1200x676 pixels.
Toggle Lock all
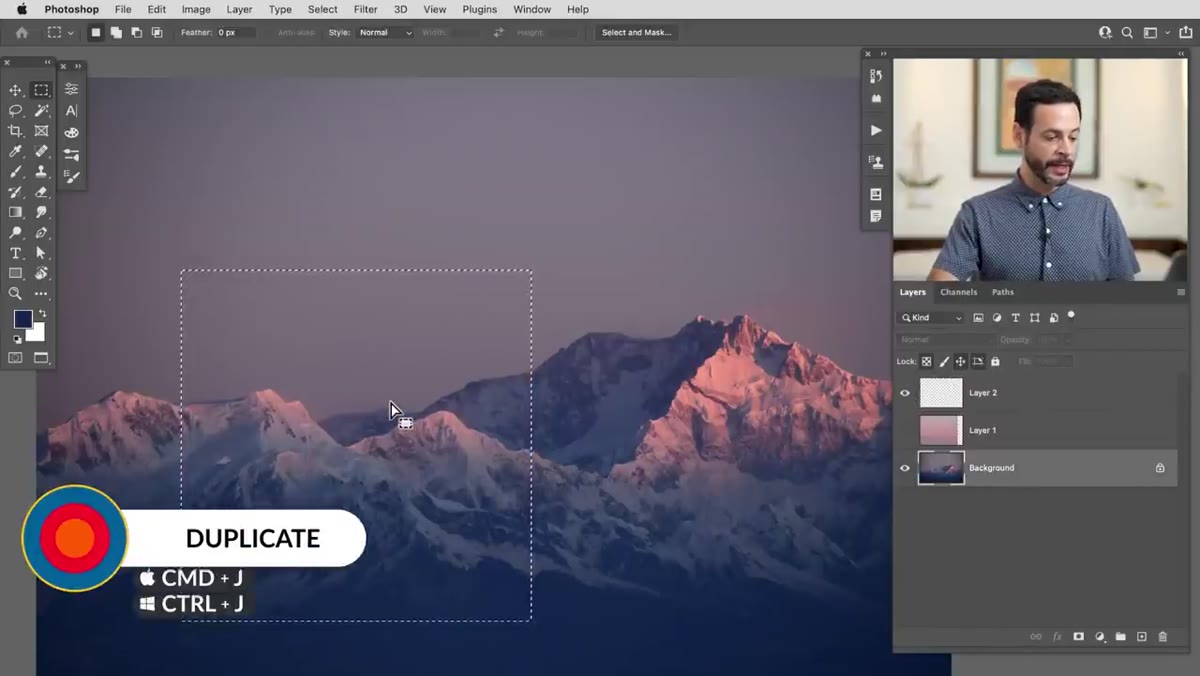994,361
